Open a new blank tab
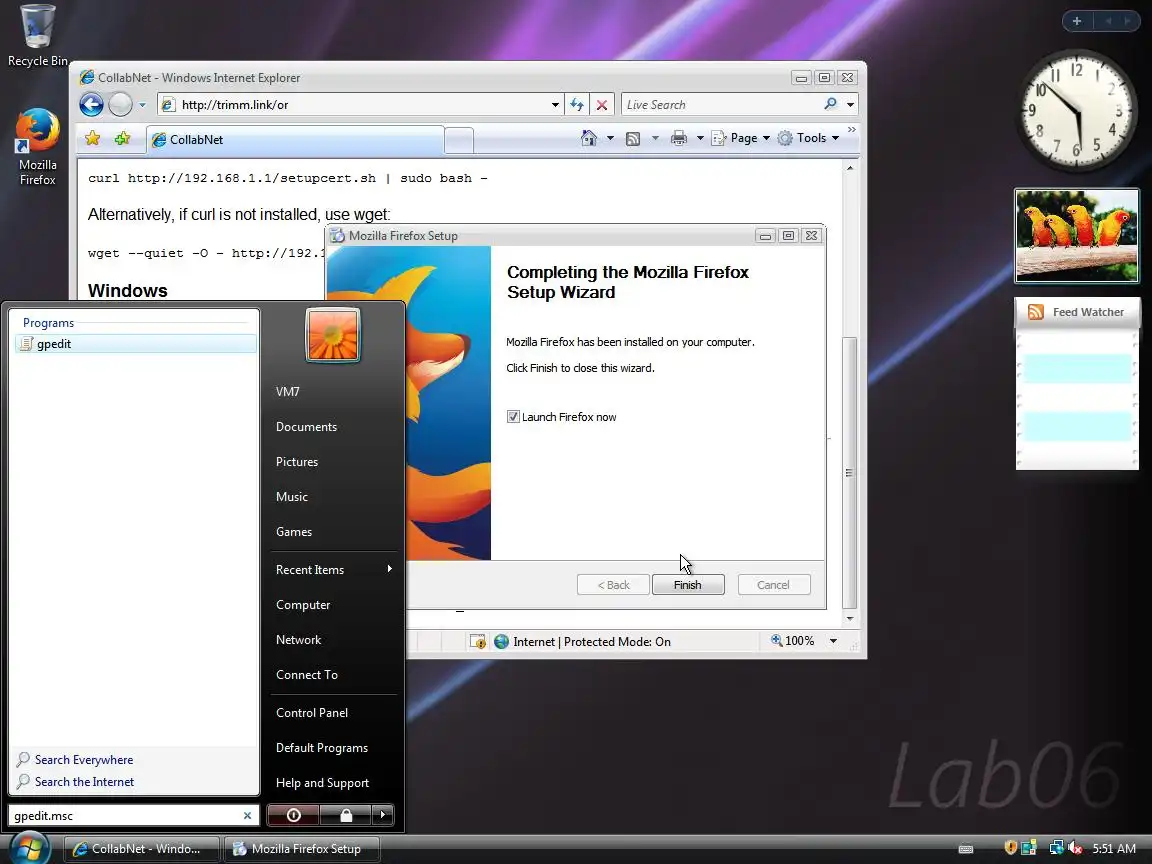 pyautogui.click(x=459, y=140)
